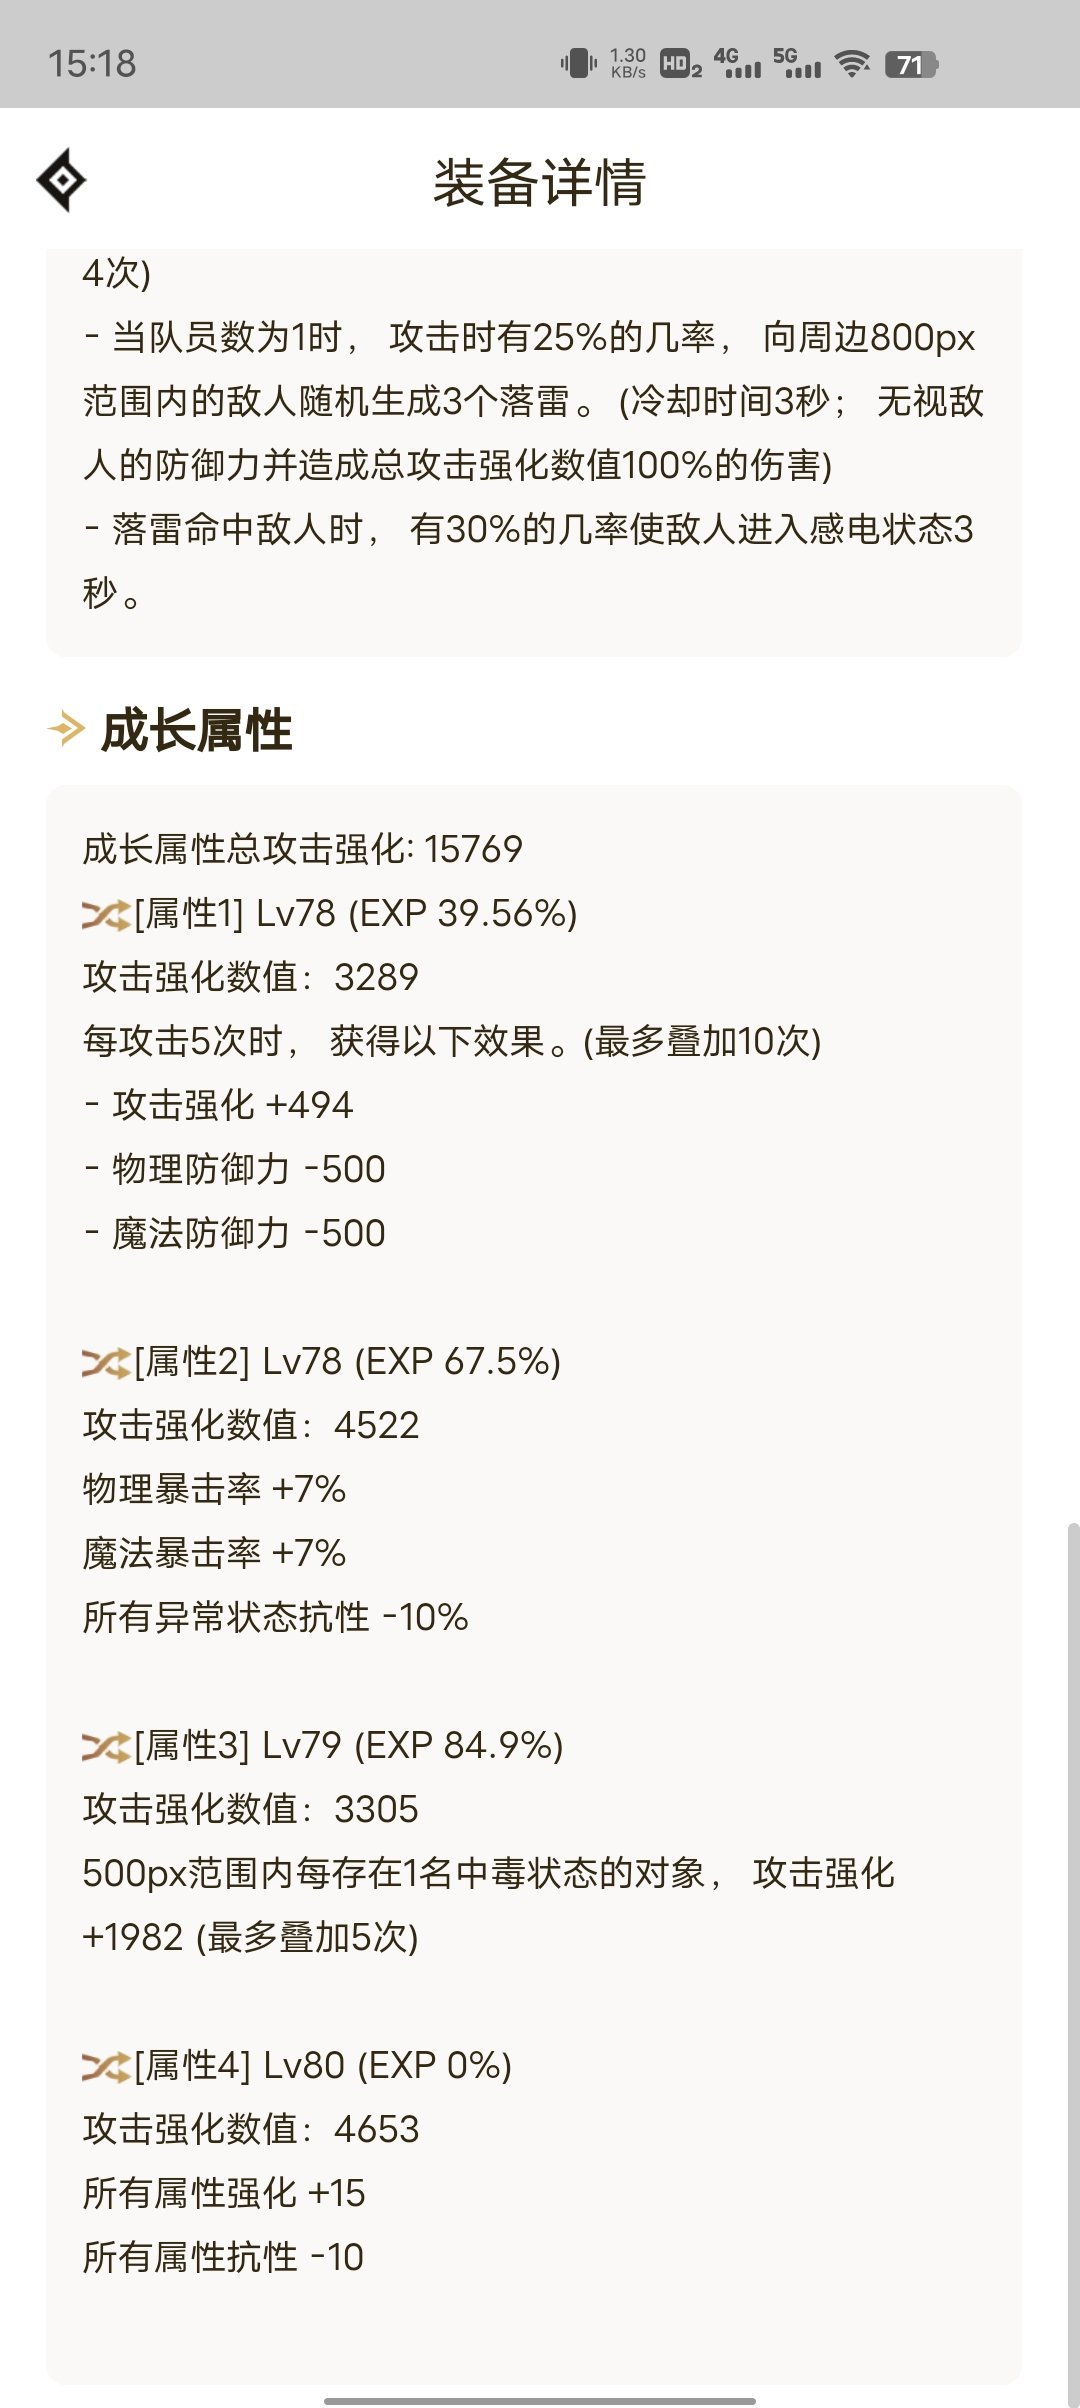This screenshot has height=2408, width=1080.
Task: Tap the bottom home gesture bar
Action: pos(540,2399)
